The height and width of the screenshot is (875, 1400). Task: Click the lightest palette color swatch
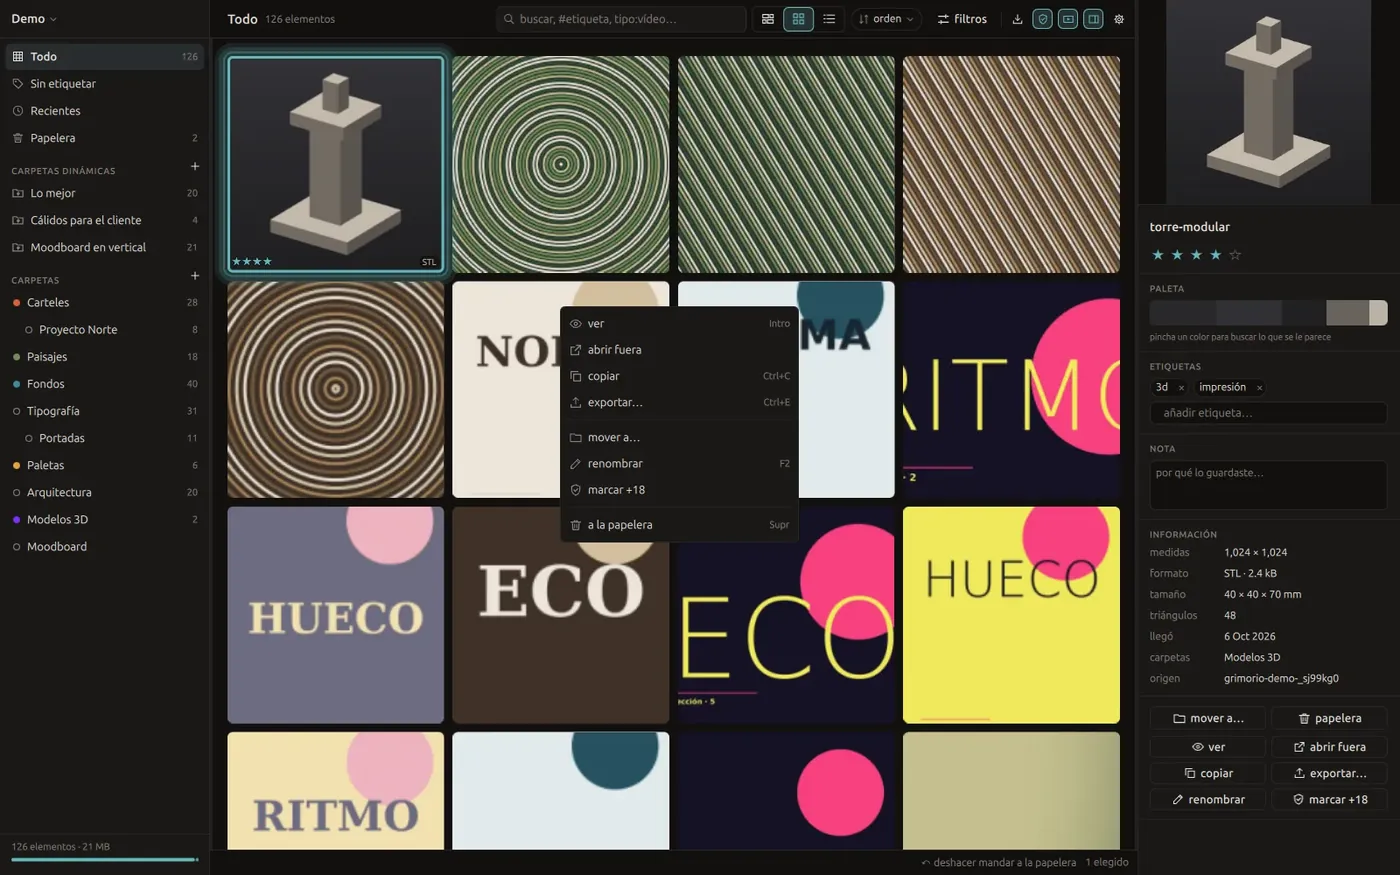tap(1378, 313)
